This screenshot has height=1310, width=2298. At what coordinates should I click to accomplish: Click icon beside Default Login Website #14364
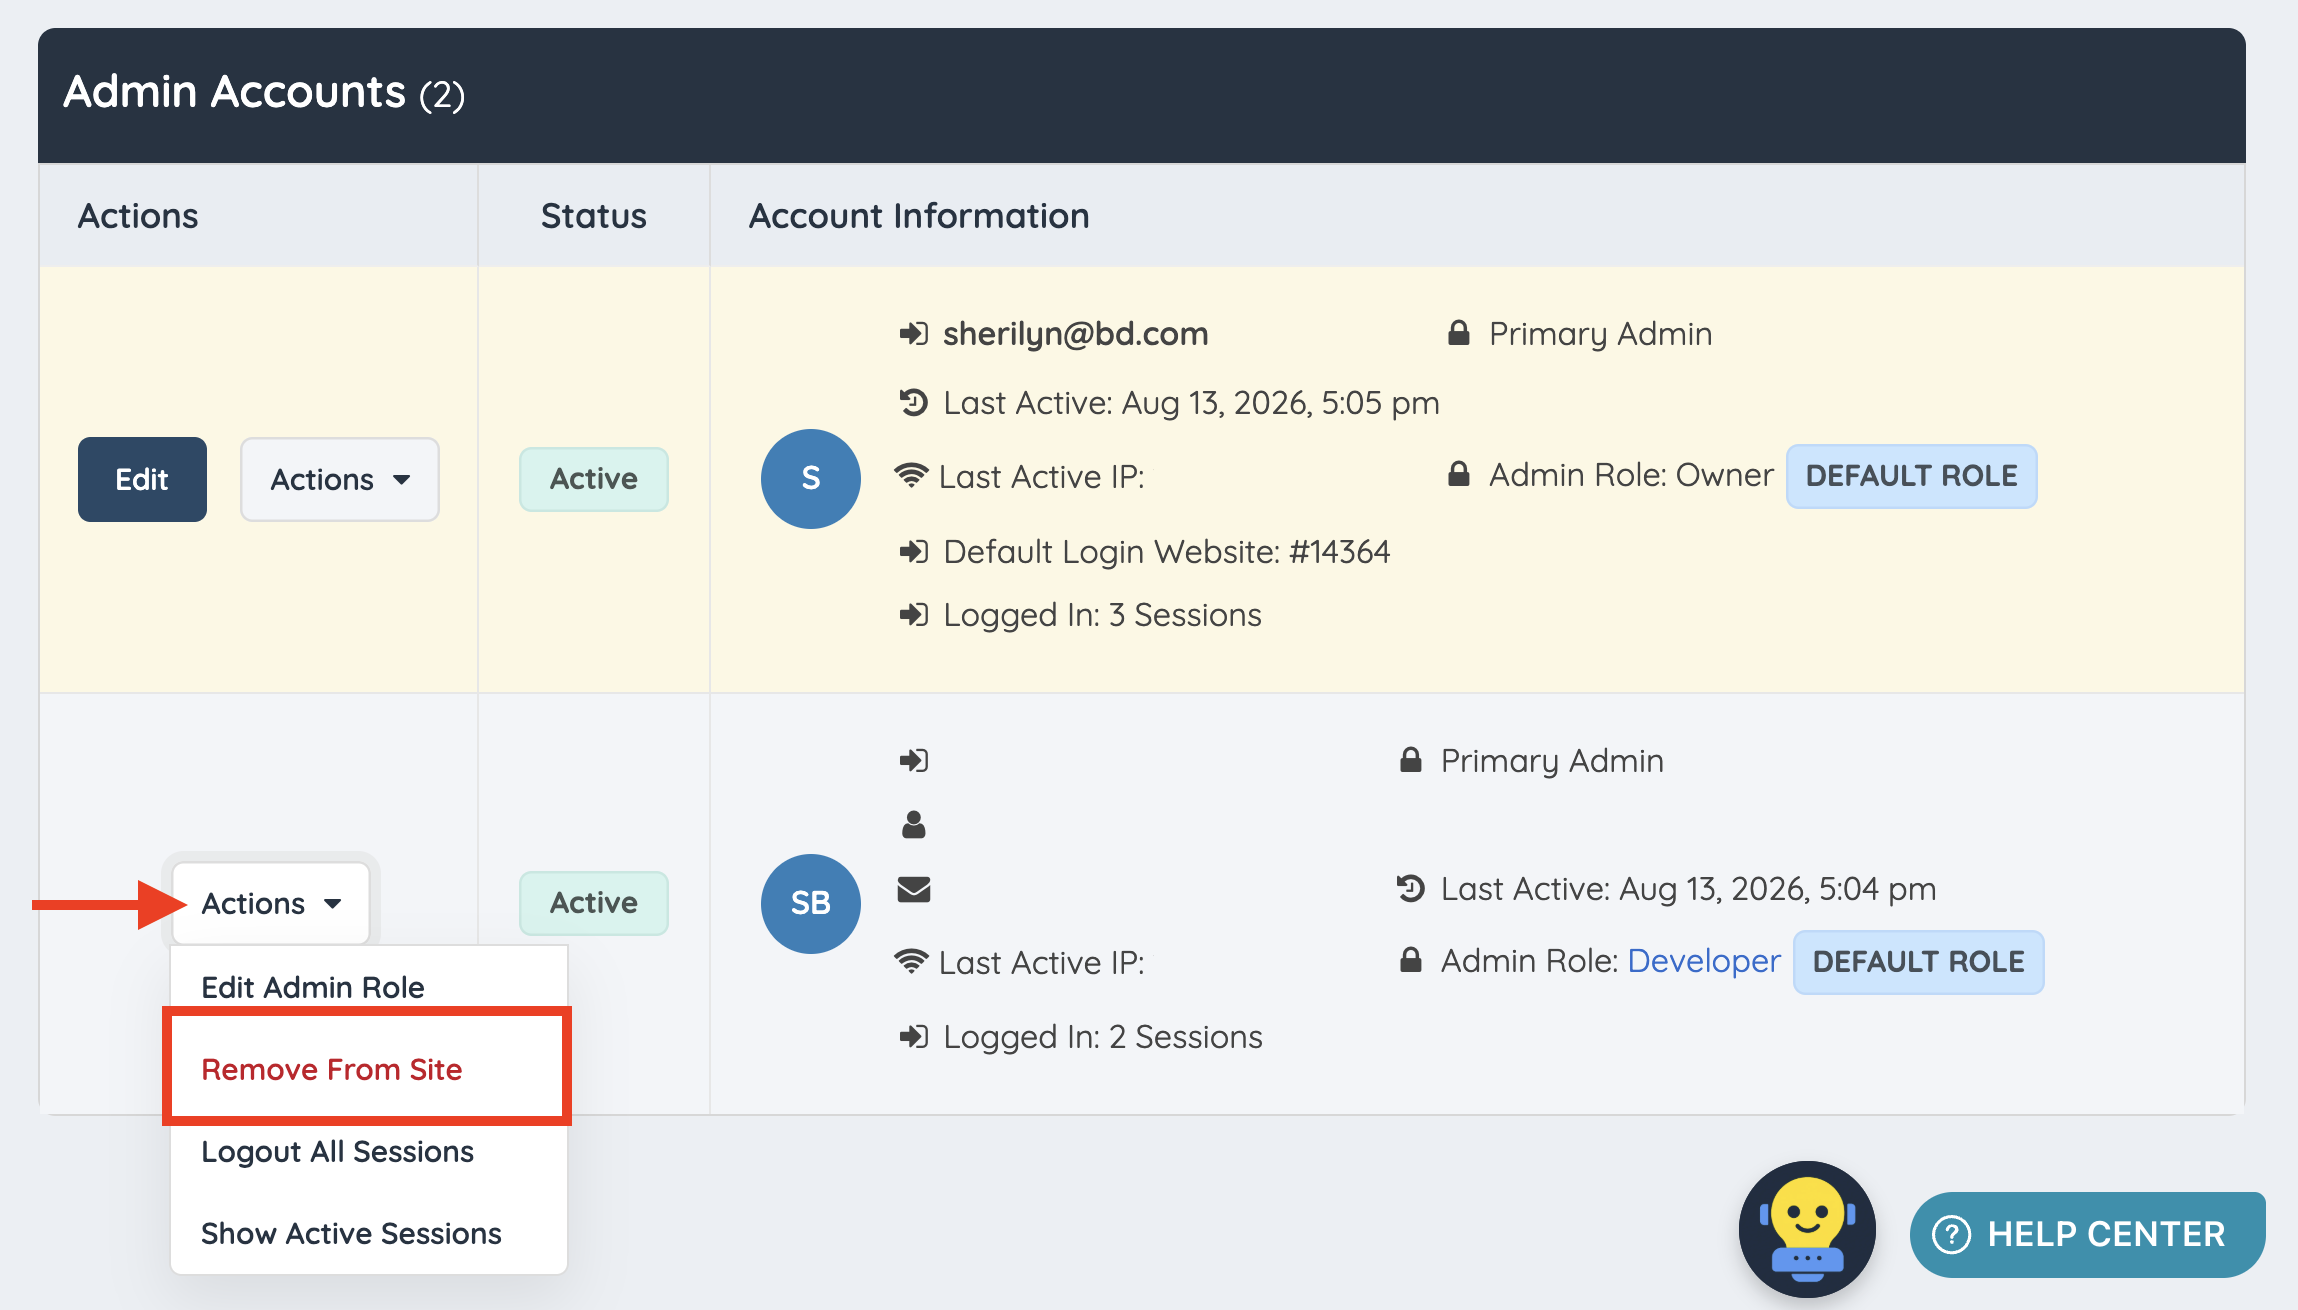tap(914, 551)
